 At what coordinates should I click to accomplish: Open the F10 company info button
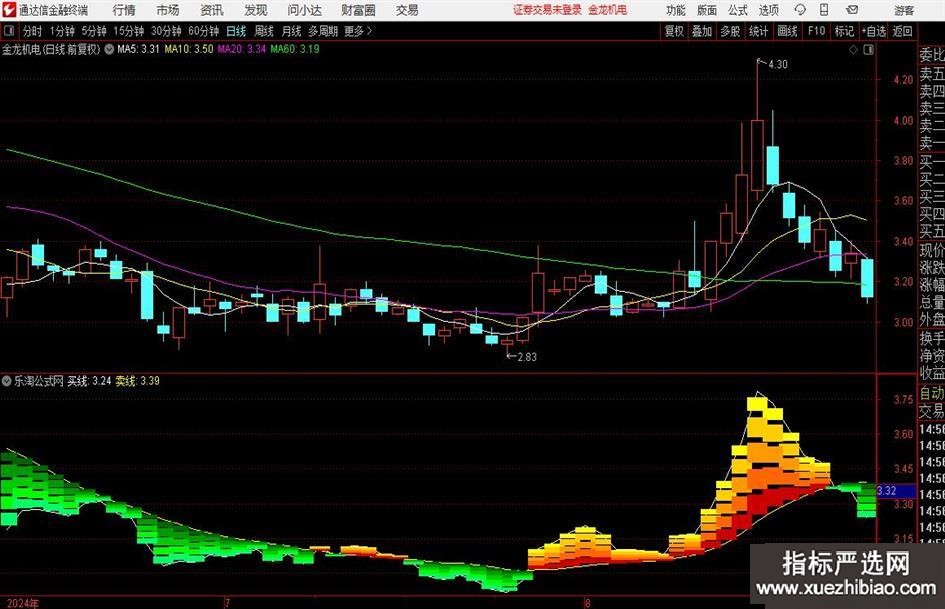(817, 31)
